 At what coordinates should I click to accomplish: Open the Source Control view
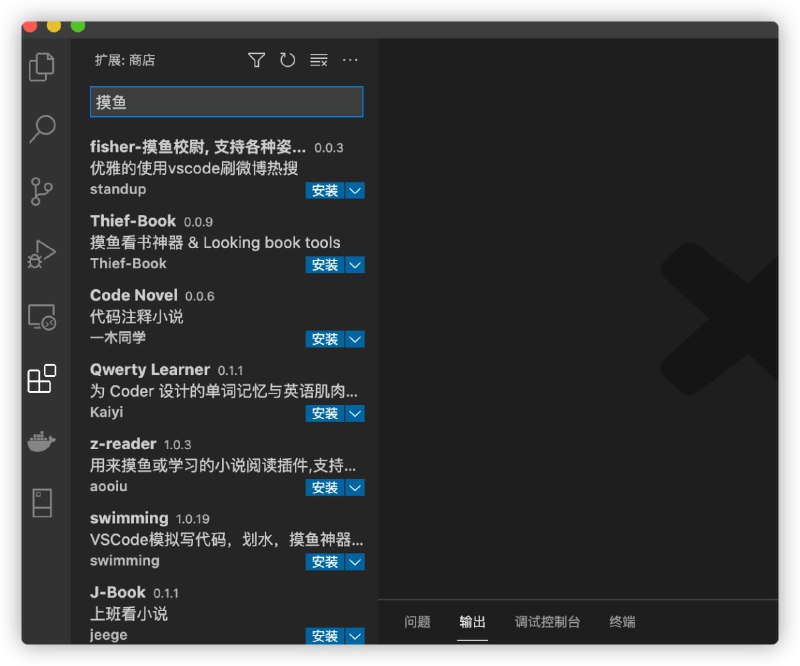click(x=42, y=191)
